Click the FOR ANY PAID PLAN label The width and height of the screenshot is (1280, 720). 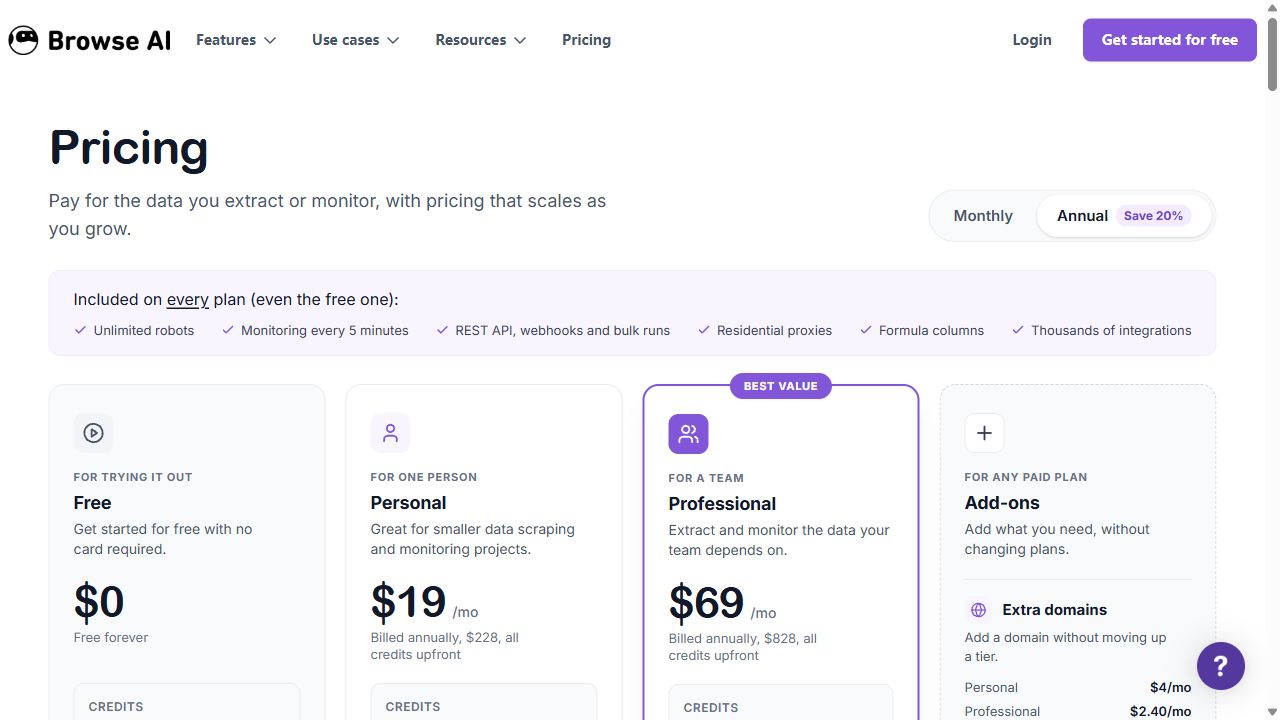tap(1026, 477)
